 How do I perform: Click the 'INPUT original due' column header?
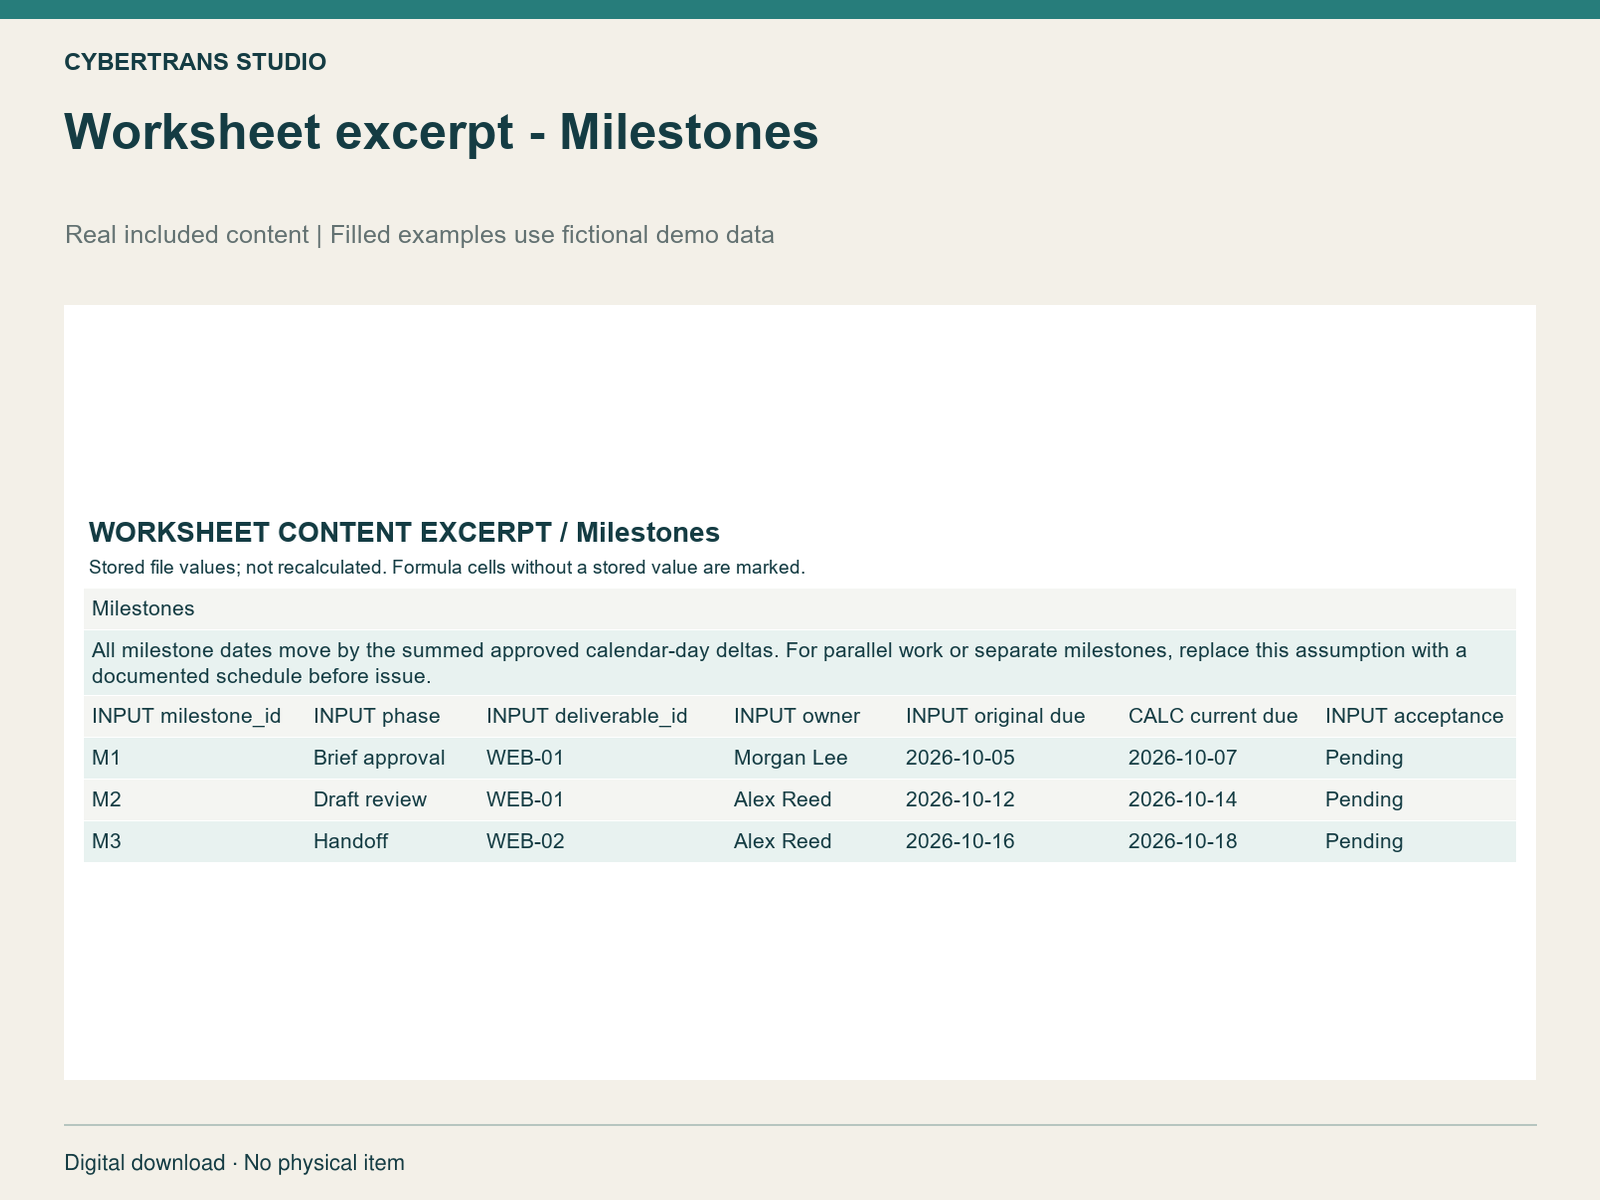click(995, 716)
